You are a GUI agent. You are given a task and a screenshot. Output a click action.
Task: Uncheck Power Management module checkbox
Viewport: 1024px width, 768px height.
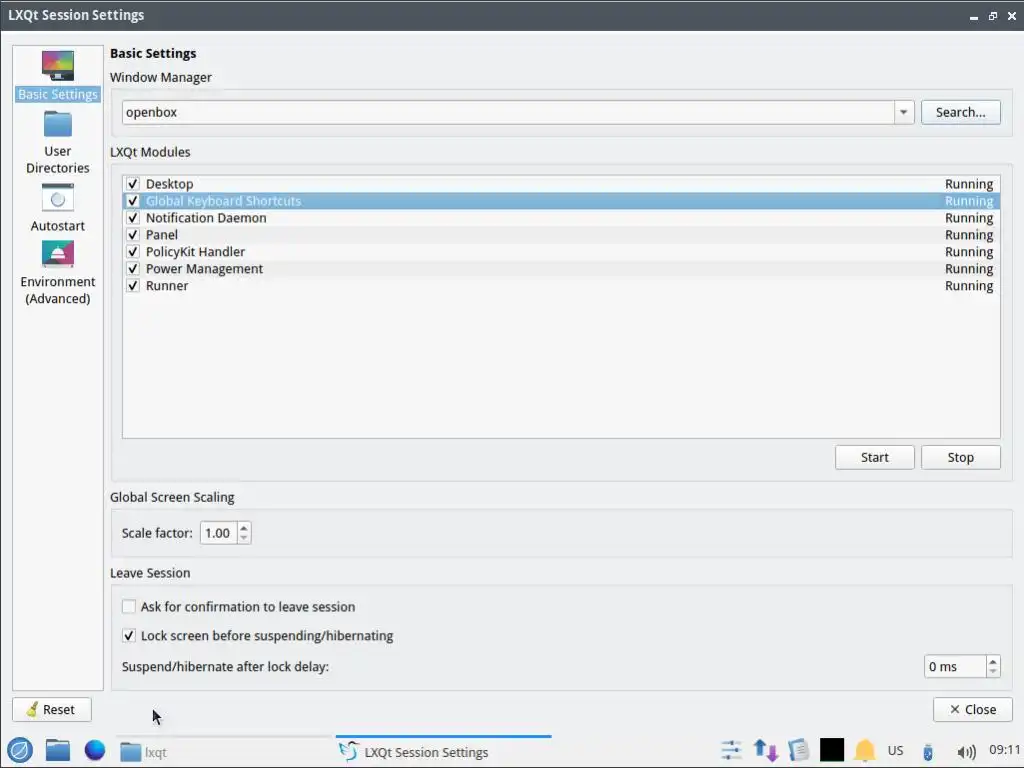pyautogui.click(x=133, y=268)
